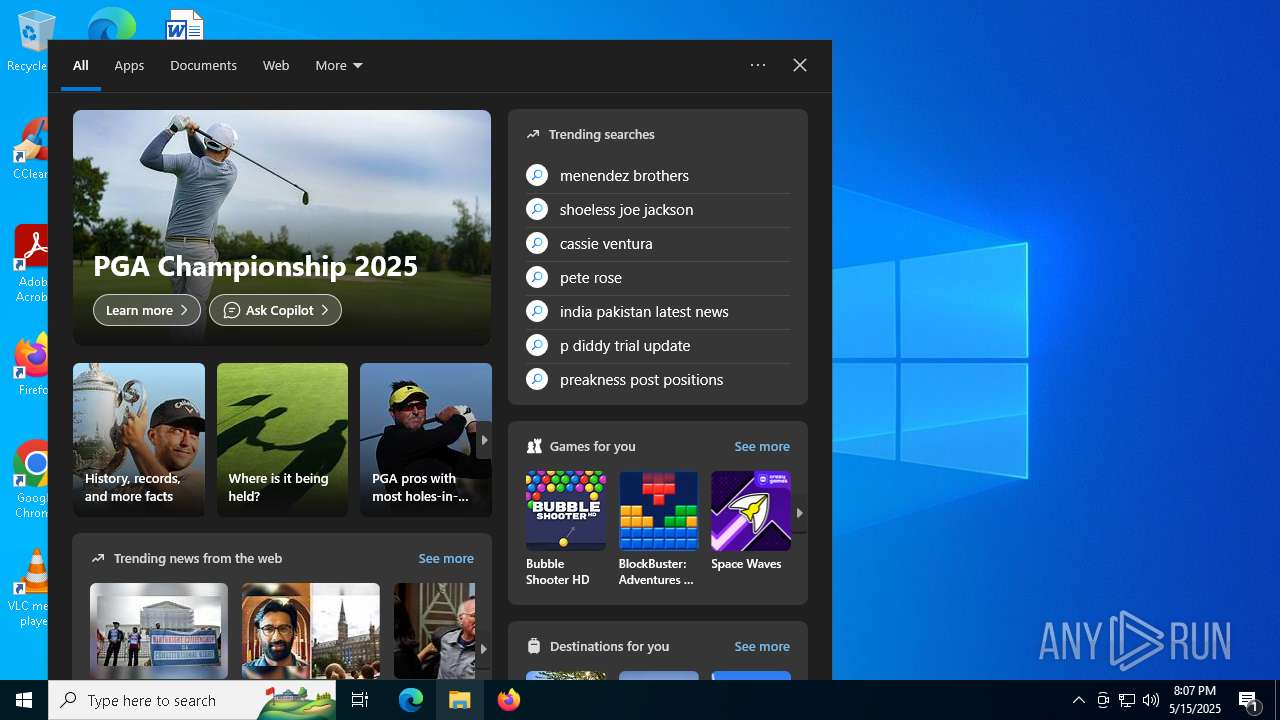This screenshot has height=720, width=1280.
Task: Open File Explorer from taskbar
Action: click(460, 700)
